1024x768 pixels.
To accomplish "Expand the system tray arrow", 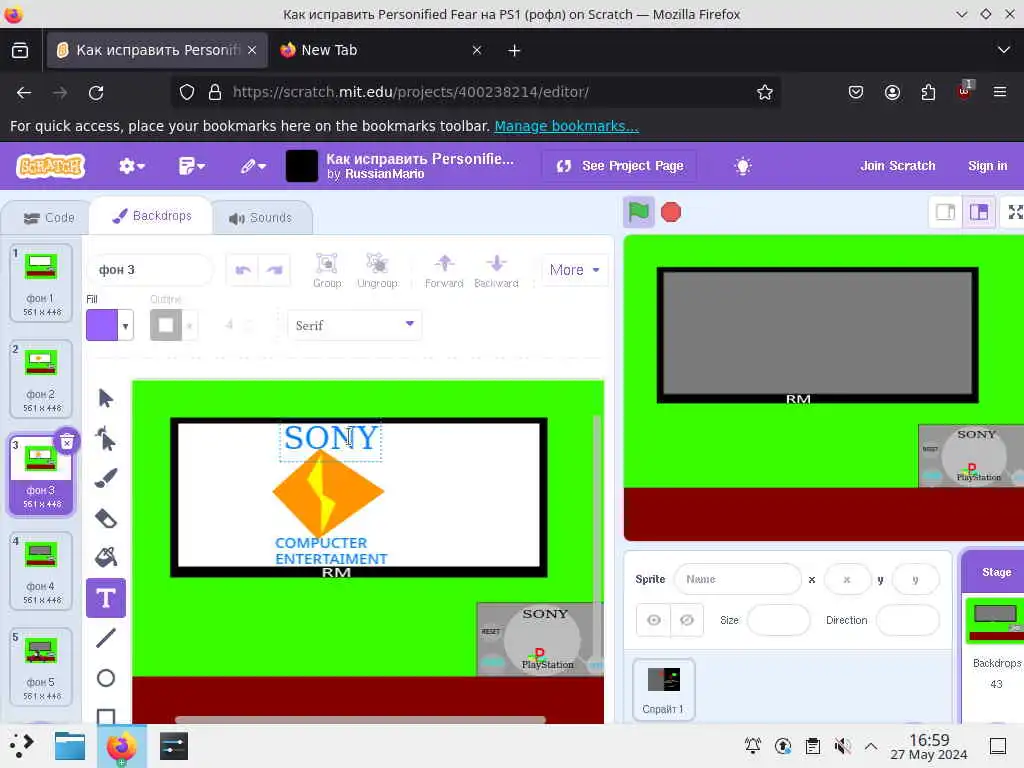I will (x=871, y=746).
